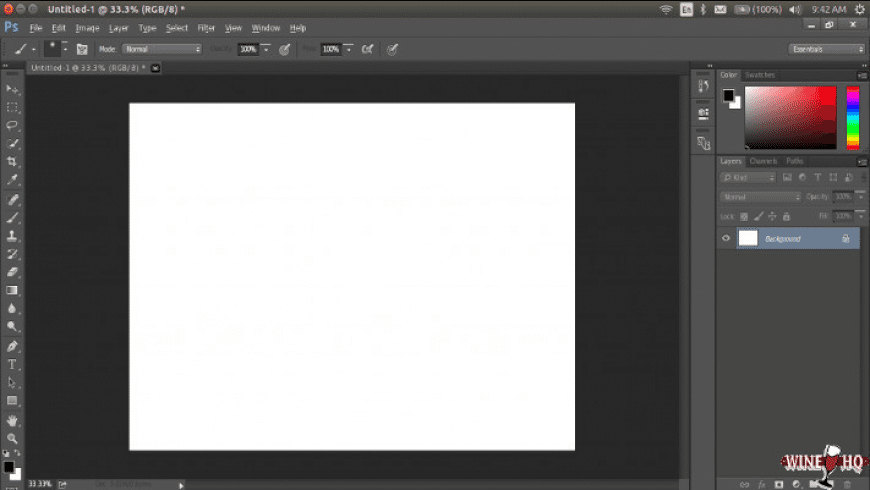This screenshot has height=490, width=870.
Task: Toggle lock position in Layers panel
Action: [773, 216]
